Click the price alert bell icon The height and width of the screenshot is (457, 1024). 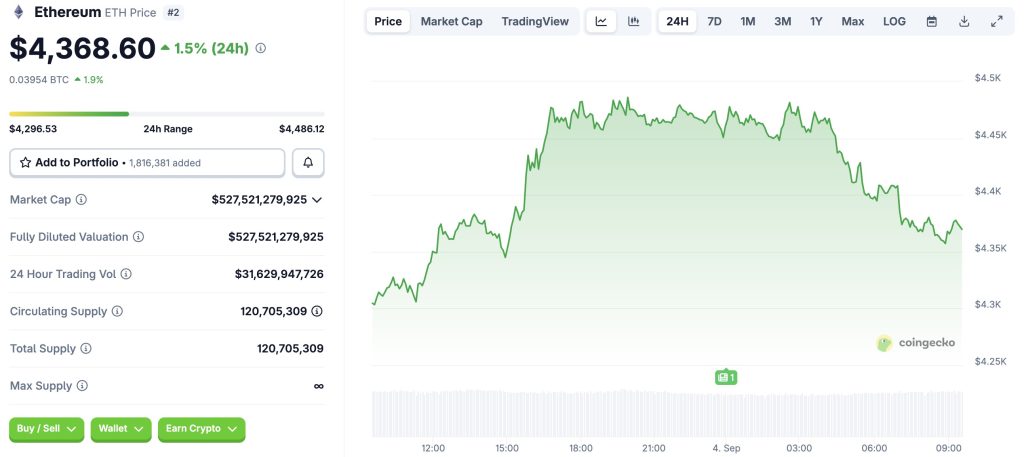click(x=308, y=162)
